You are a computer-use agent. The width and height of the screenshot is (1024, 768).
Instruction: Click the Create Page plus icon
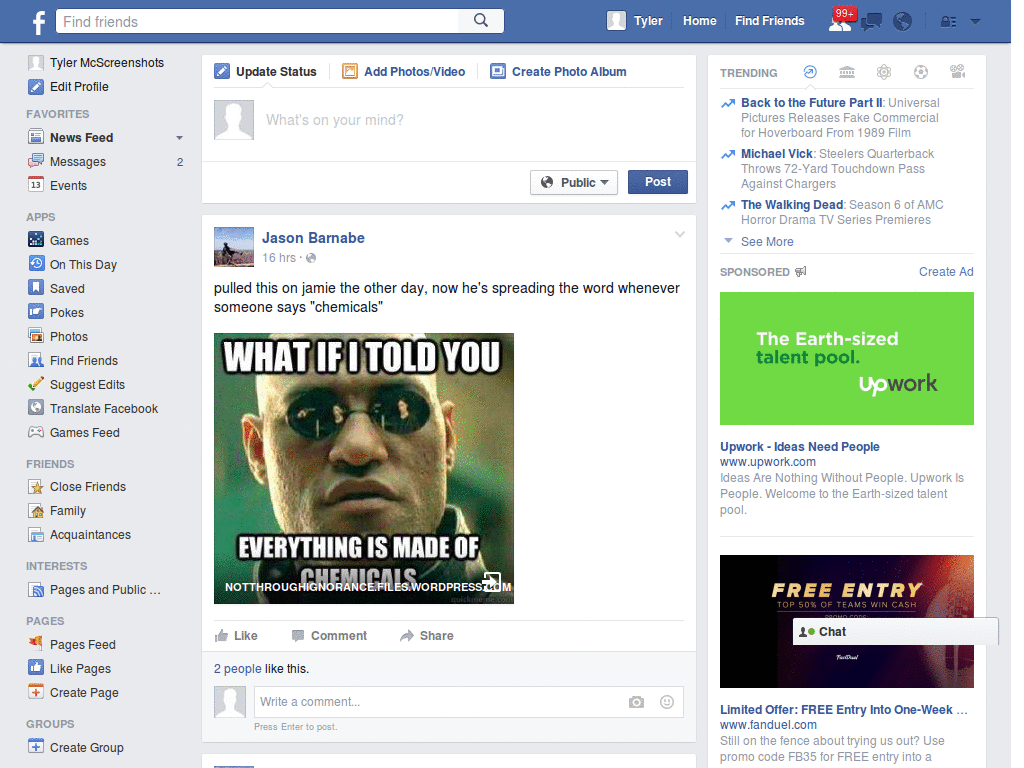[x=36, y=692]
